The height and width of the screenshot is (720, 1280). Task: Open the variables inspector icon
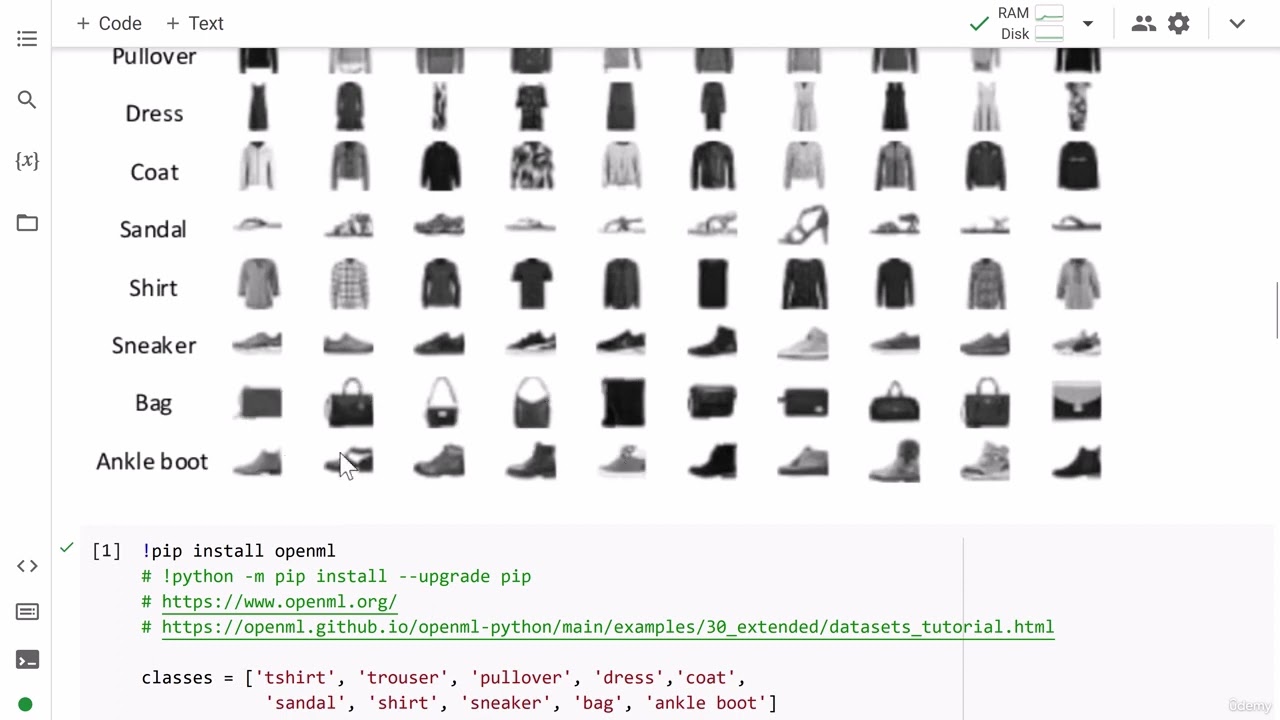(27, 161)
